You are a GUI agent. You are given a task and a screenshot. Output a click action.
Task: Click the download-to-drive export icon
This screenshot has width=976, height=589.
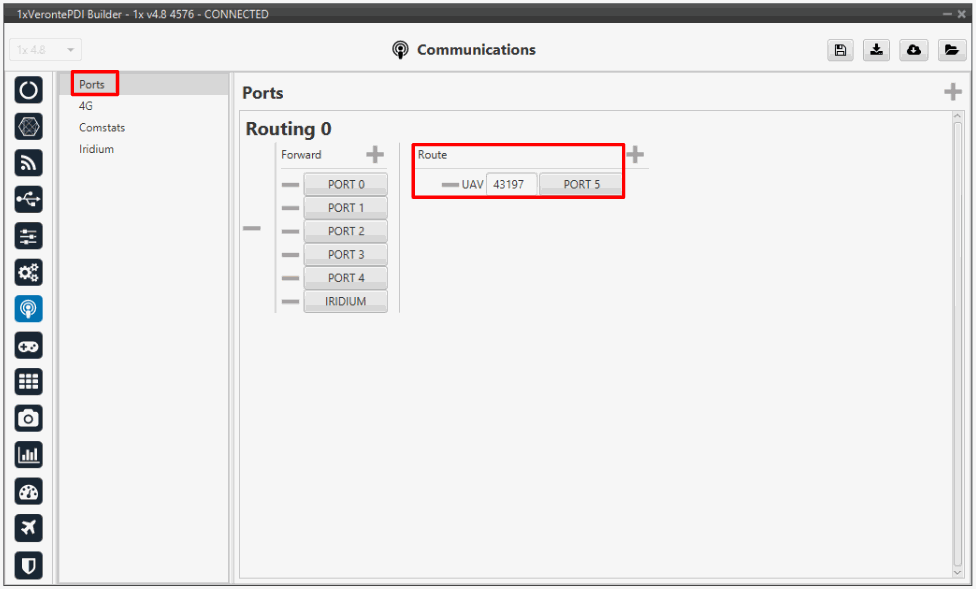[x=877, y=51]
